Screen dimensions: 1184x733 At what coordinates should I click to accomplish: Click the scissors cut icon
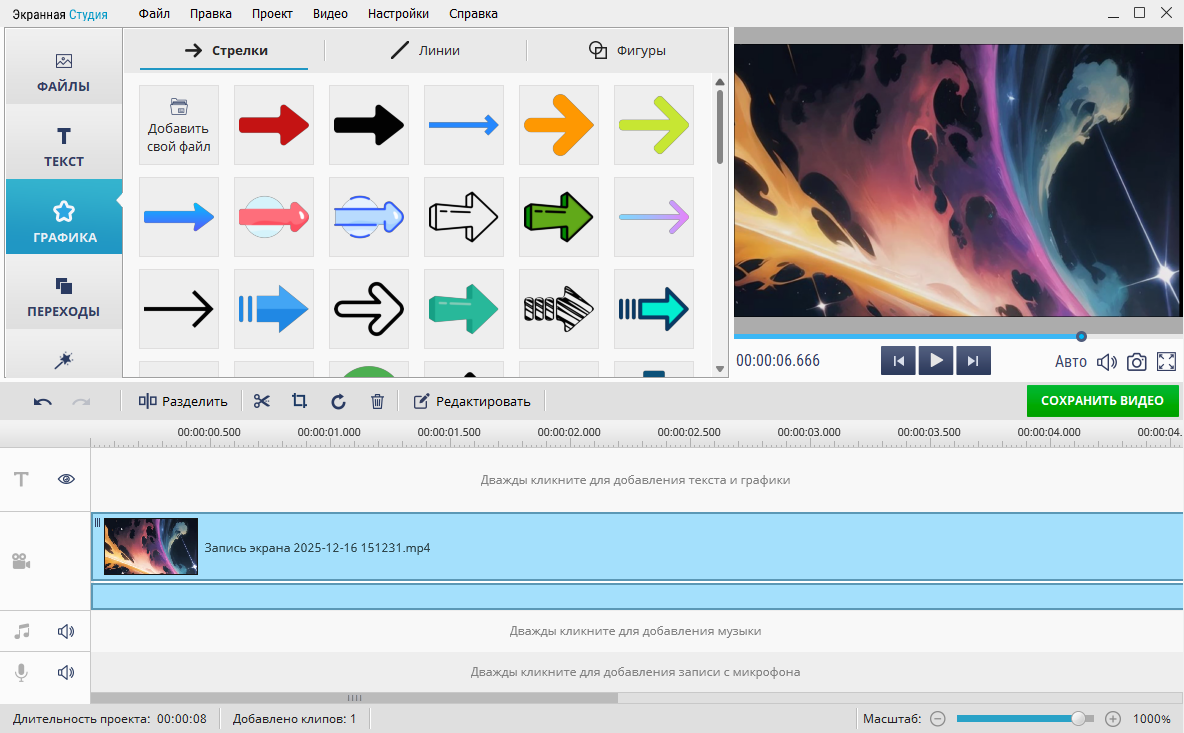pyautogui.click(x=261, y=402)
